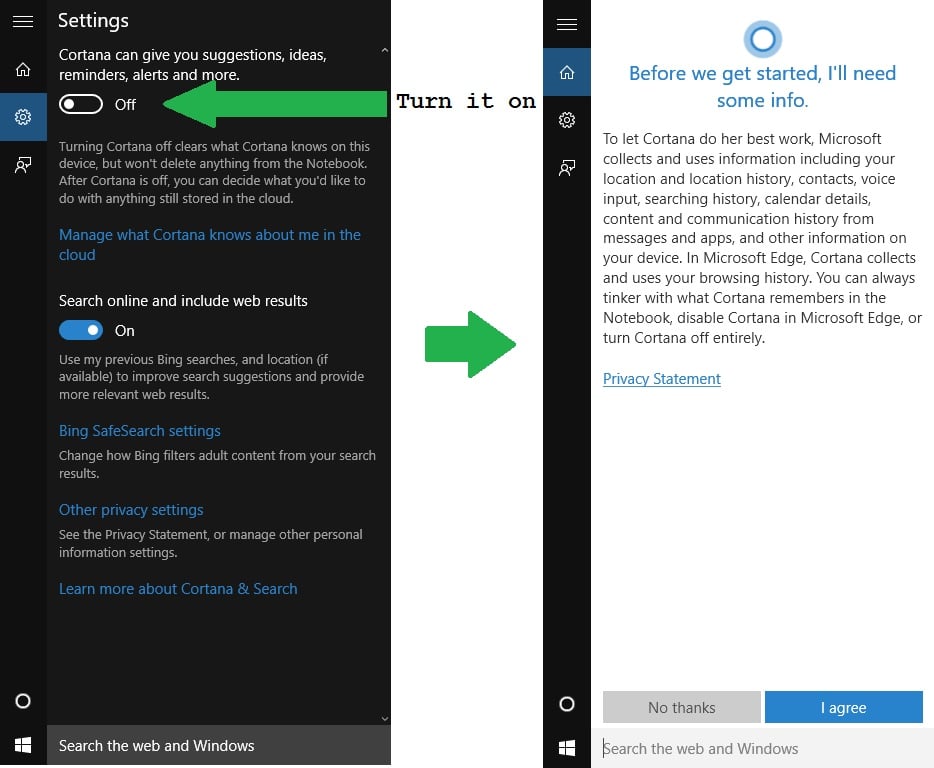Turn on the Cortana suggestions toggle

click(x=81, y=104)
